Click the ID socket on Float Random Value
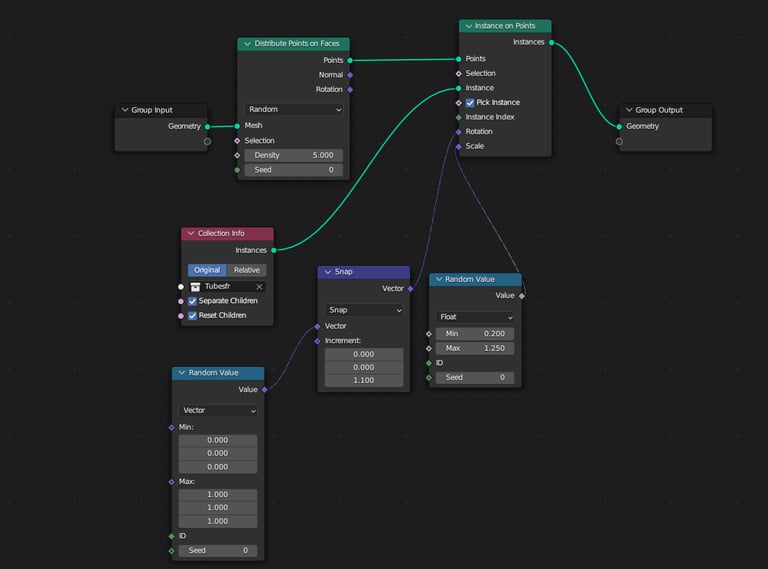Viewport: 768px width, 569px height. point(429,363)
